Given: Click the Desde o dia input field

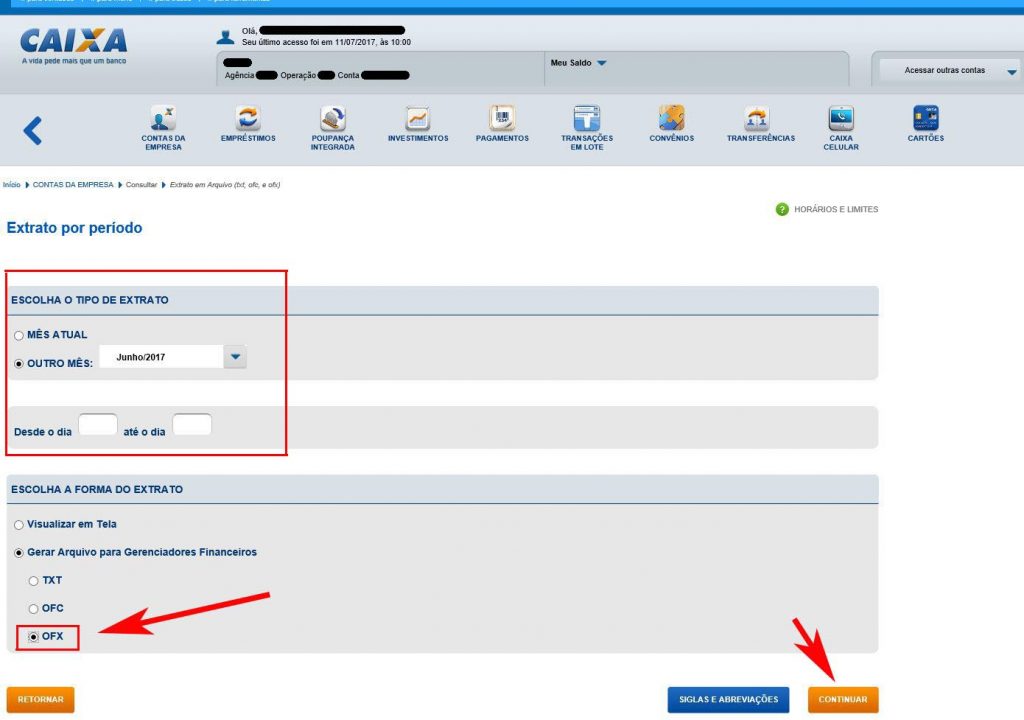Looking at the screenshot, I should [x=98, y=425].
